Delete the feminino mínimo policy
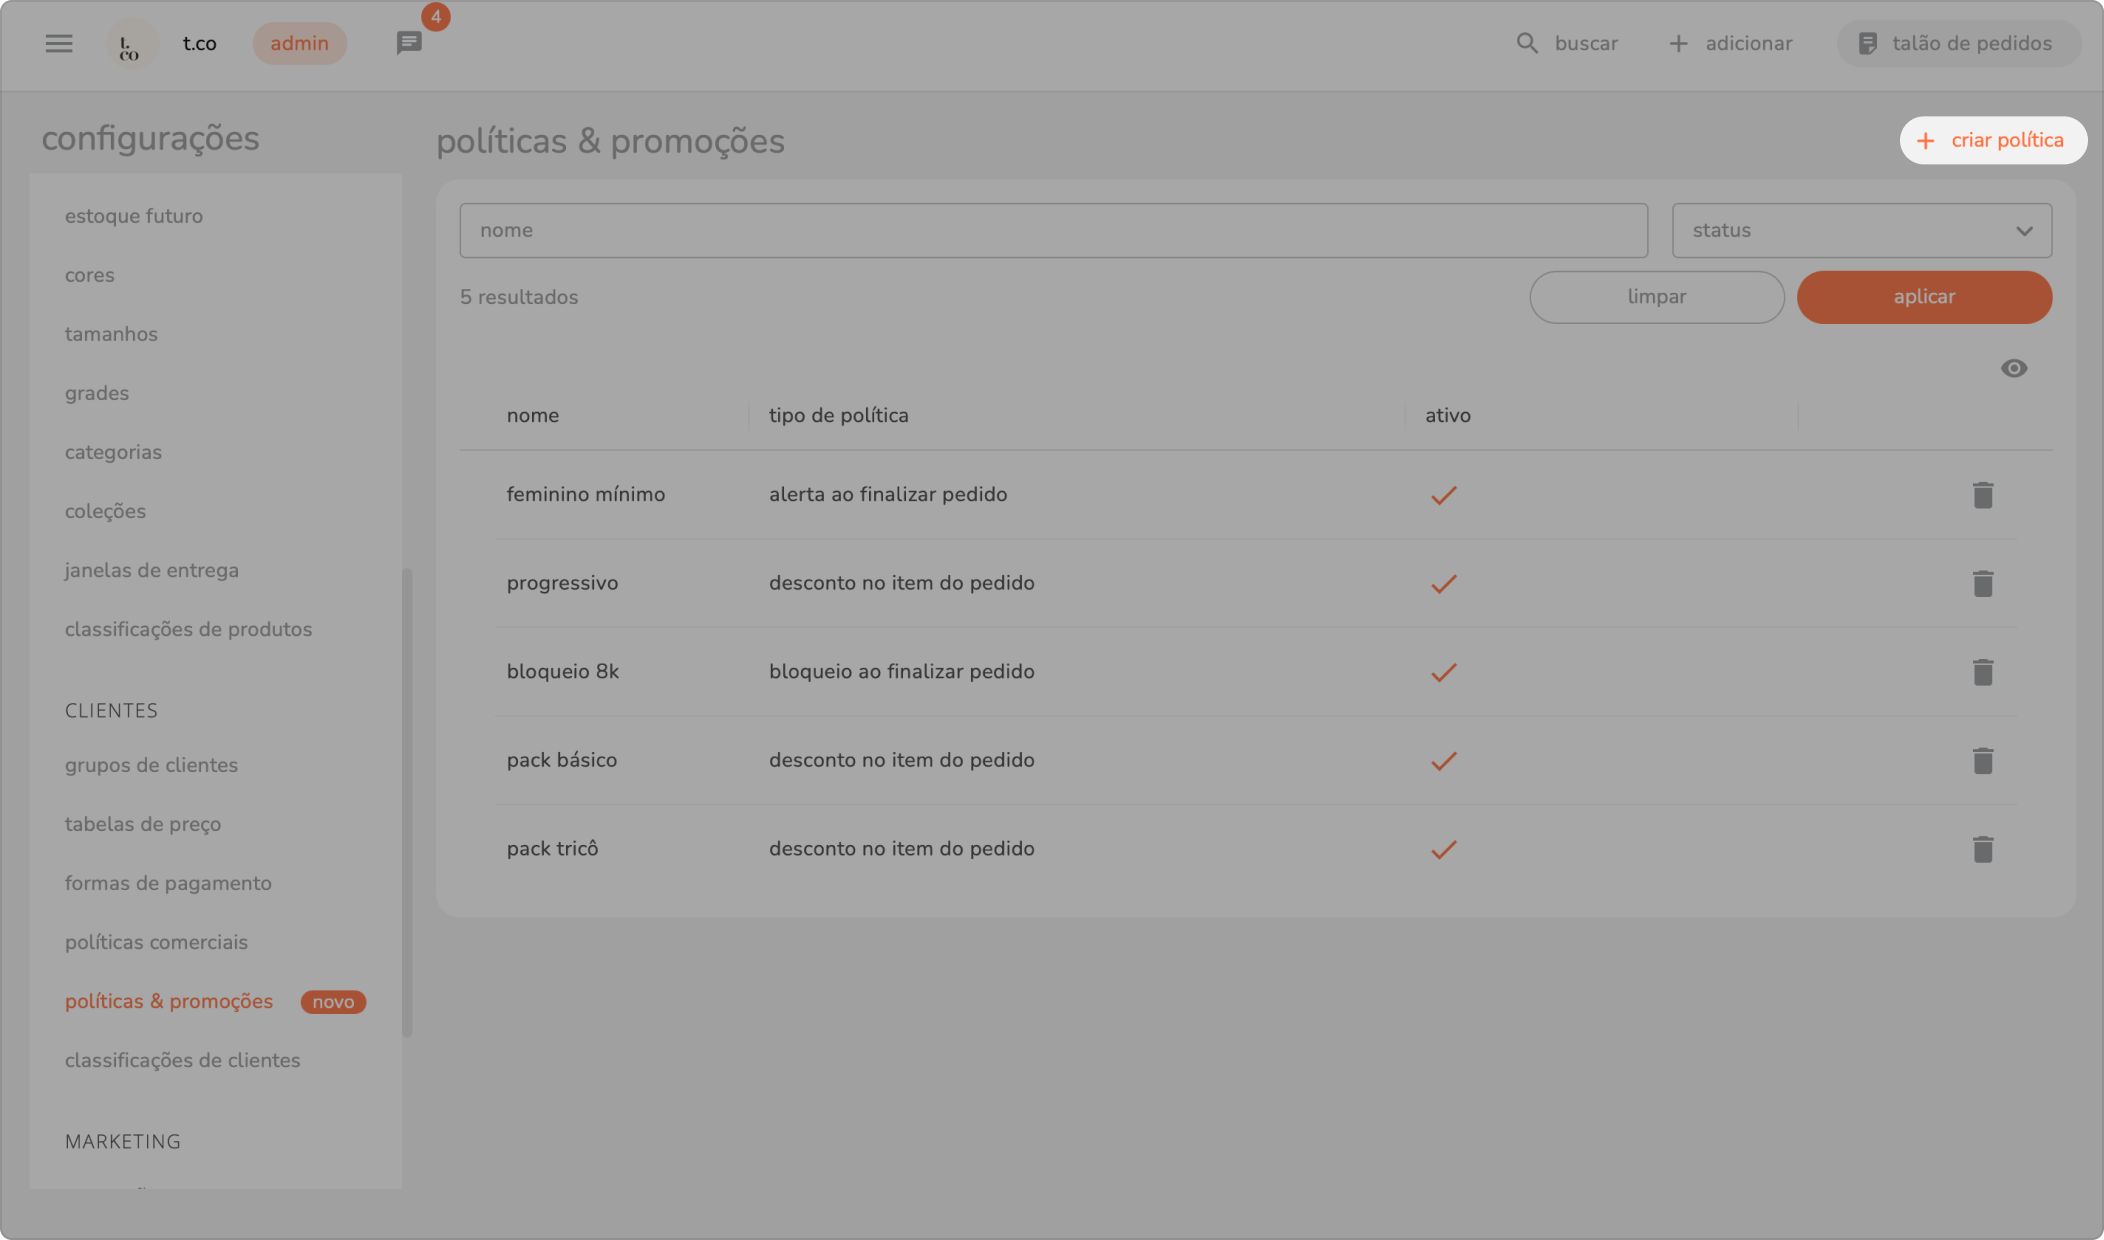2104x1240 pixels. pyautogui.click(x=1982, y=495)
